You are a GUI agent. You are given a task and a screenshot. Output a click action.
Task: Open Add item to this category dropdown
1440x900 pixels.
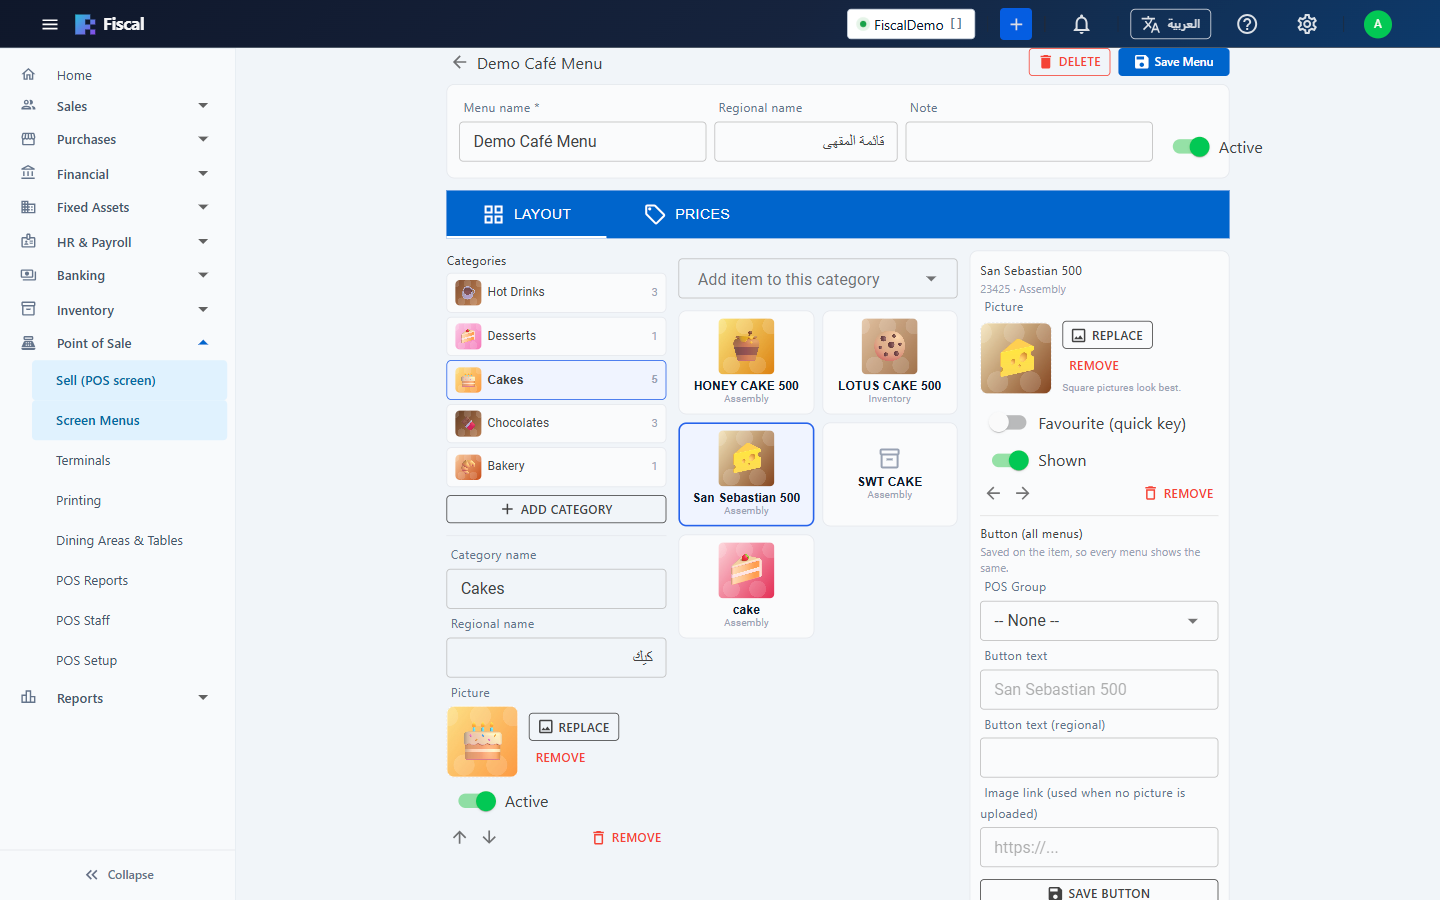818,279
